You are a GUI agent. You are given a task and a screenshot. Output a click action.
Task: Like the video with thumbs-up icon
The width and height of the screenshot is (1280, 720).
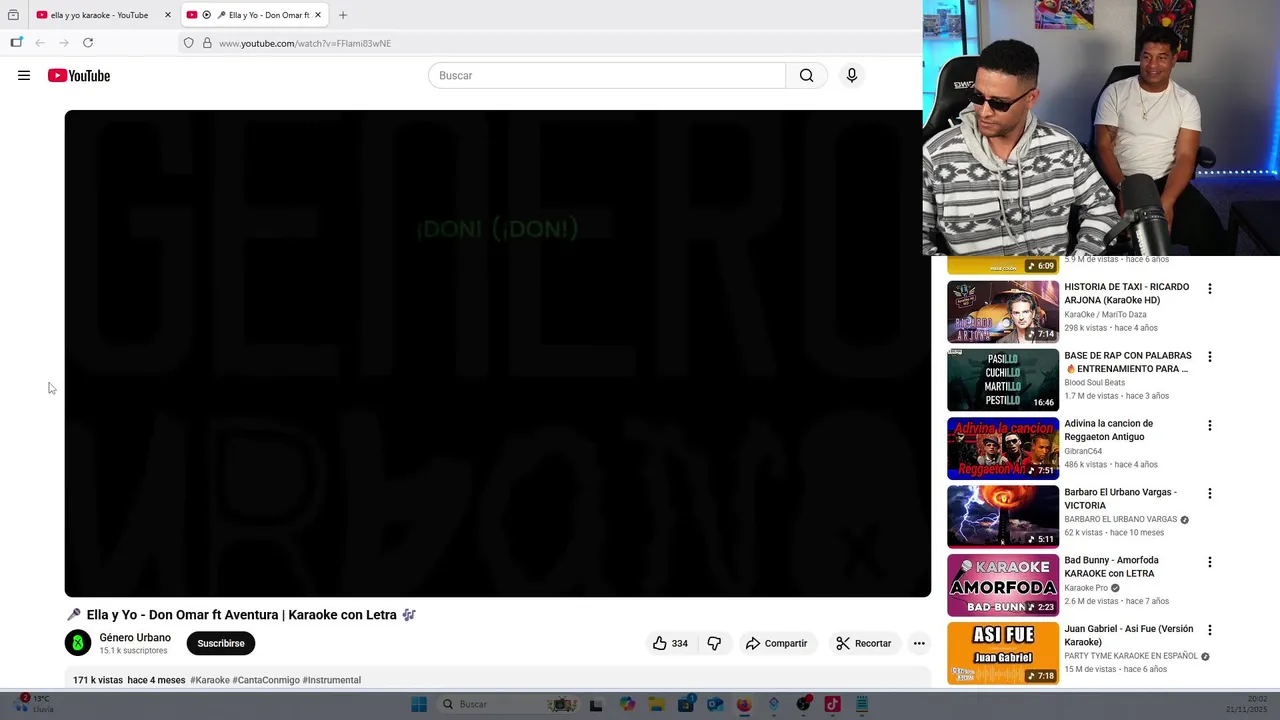coord(670,644)
